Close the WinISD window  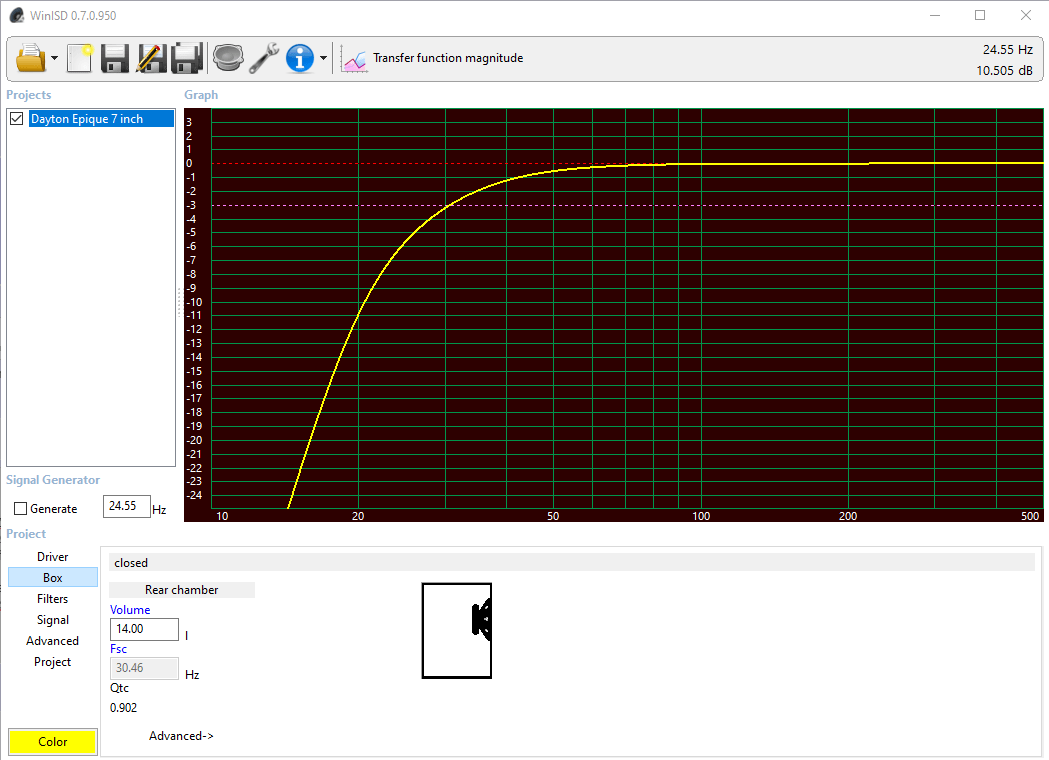coord(1026,15)
